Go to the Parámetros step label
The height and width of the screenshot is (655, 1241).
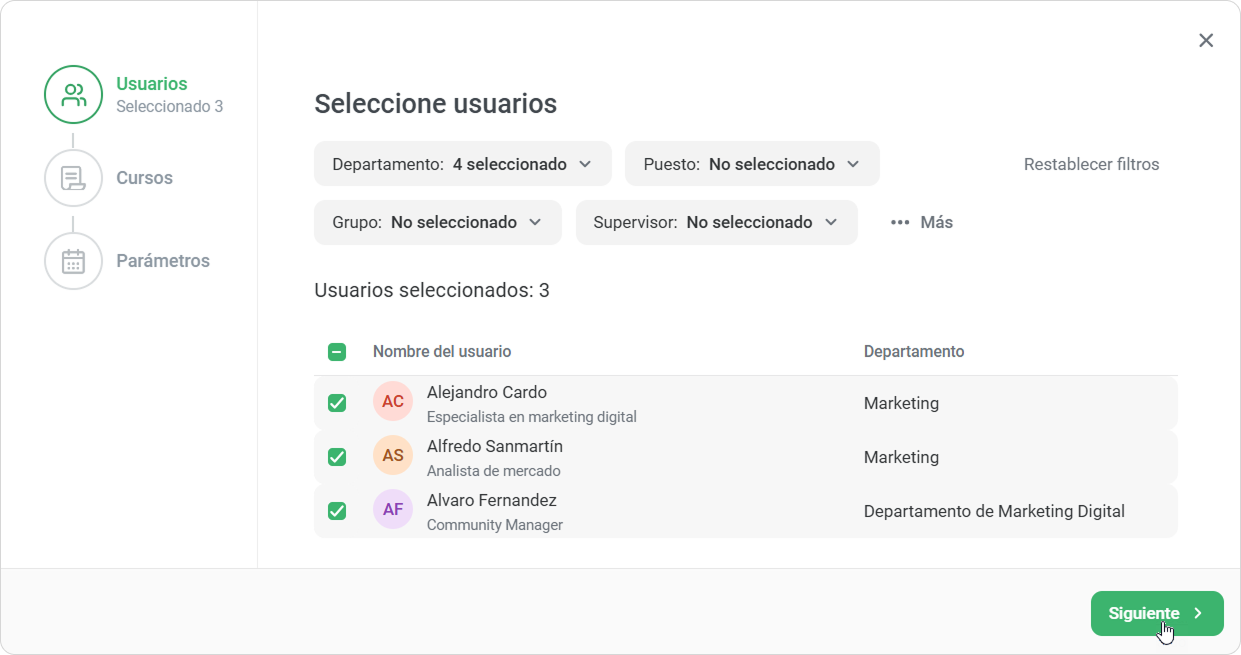163,261
